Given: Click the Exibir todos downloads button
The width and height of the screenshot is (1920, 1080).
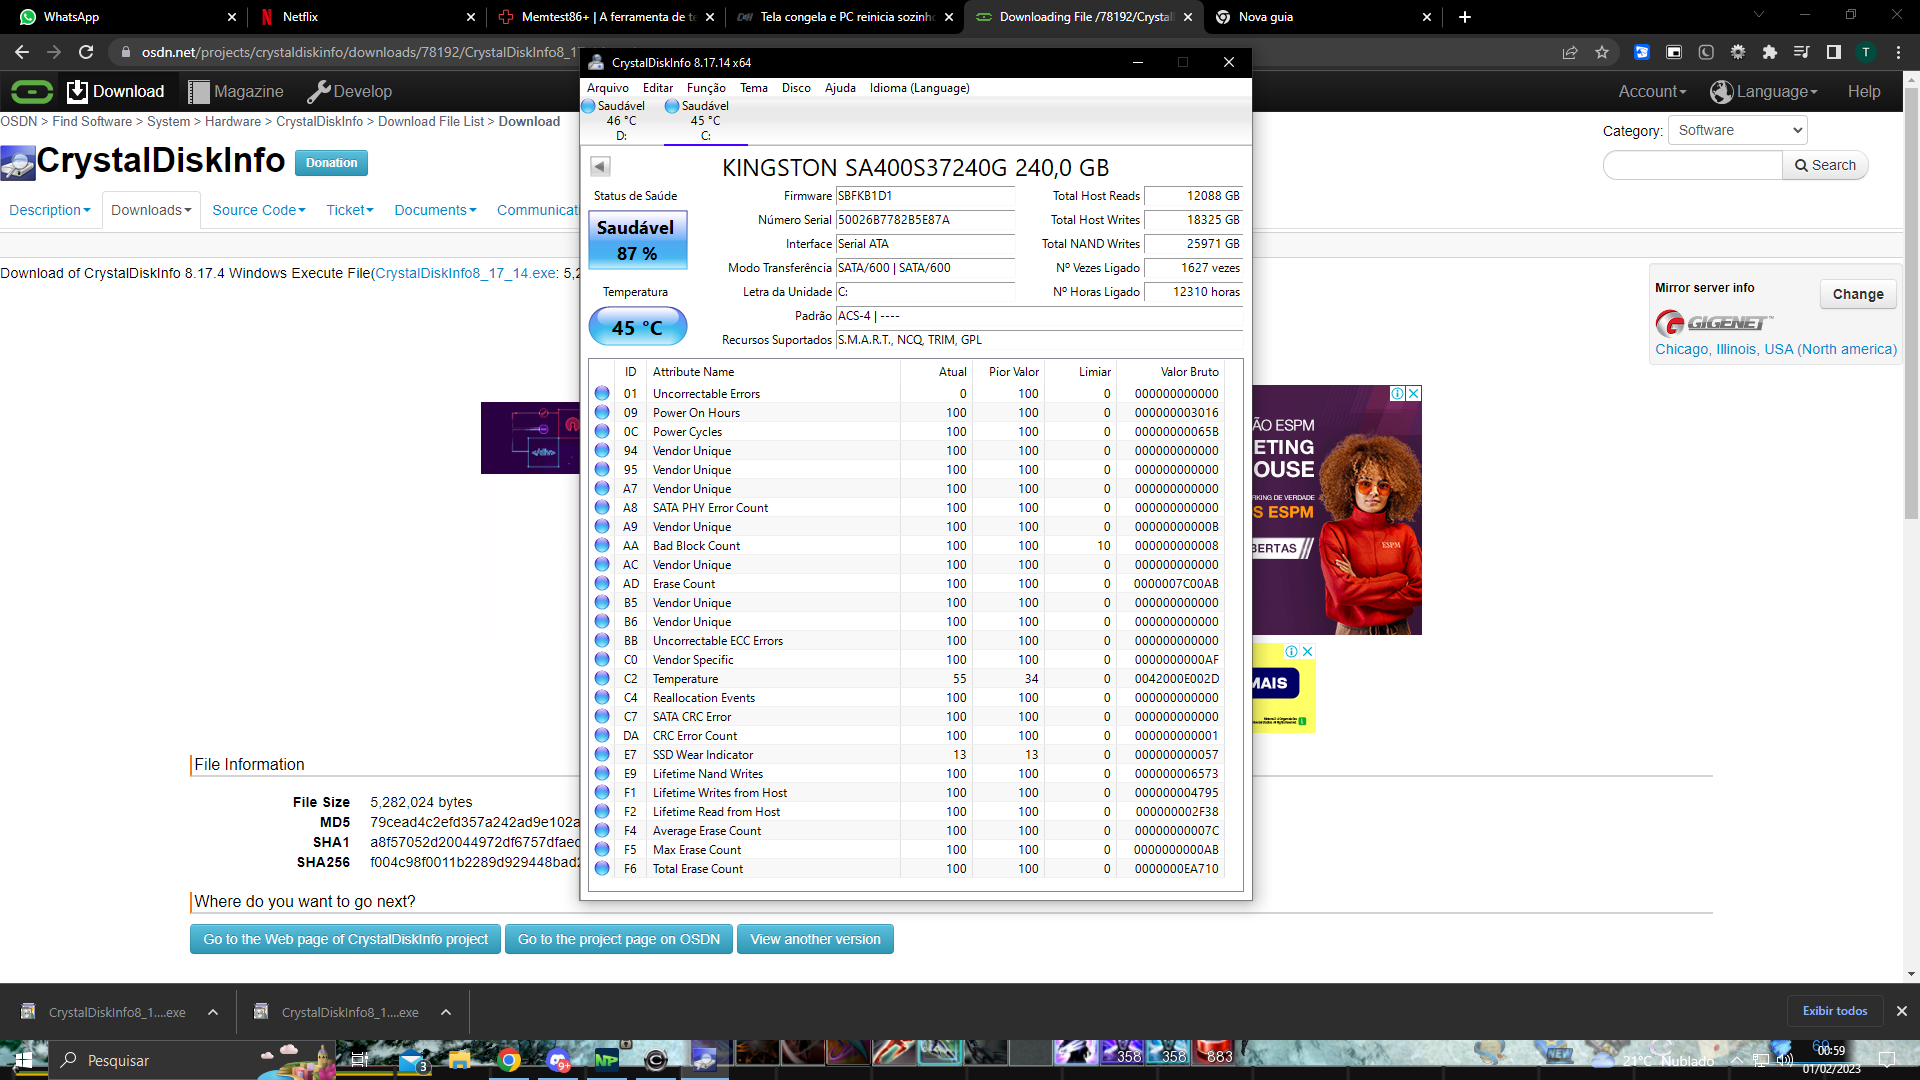Looking at the screenshot, I should point(1835,1011).
